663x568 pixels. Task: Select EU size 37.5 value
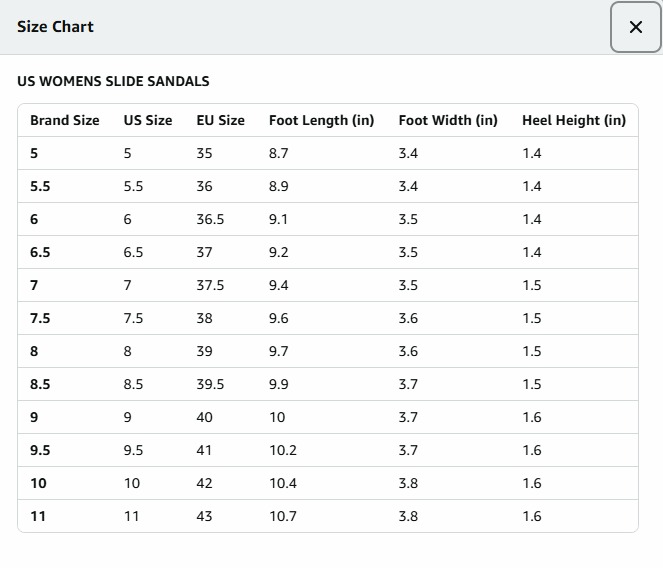pyautogui.click(x=210, y=285)
